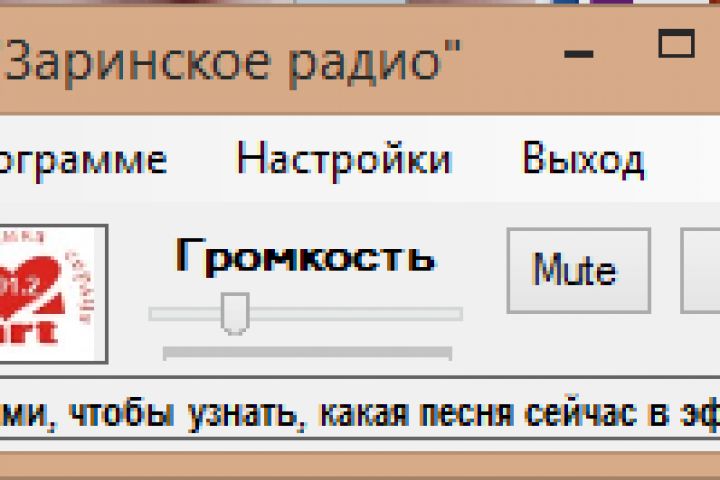720x480 pixels.
Task: Click the Heart radio station logo
Action: pyautogui.click(x=51, y=294)
